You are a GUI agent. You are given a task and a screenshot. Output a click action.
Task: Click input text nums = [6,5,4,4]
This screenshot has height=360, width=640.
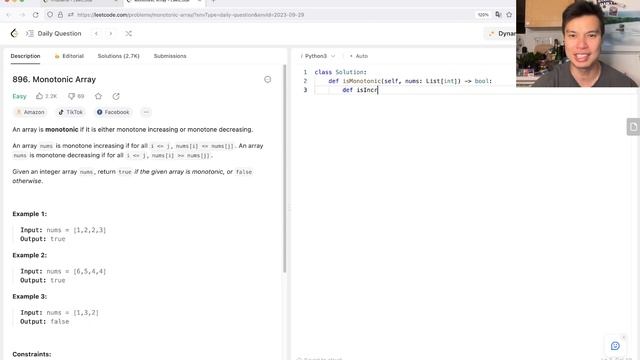click(76, 271)
